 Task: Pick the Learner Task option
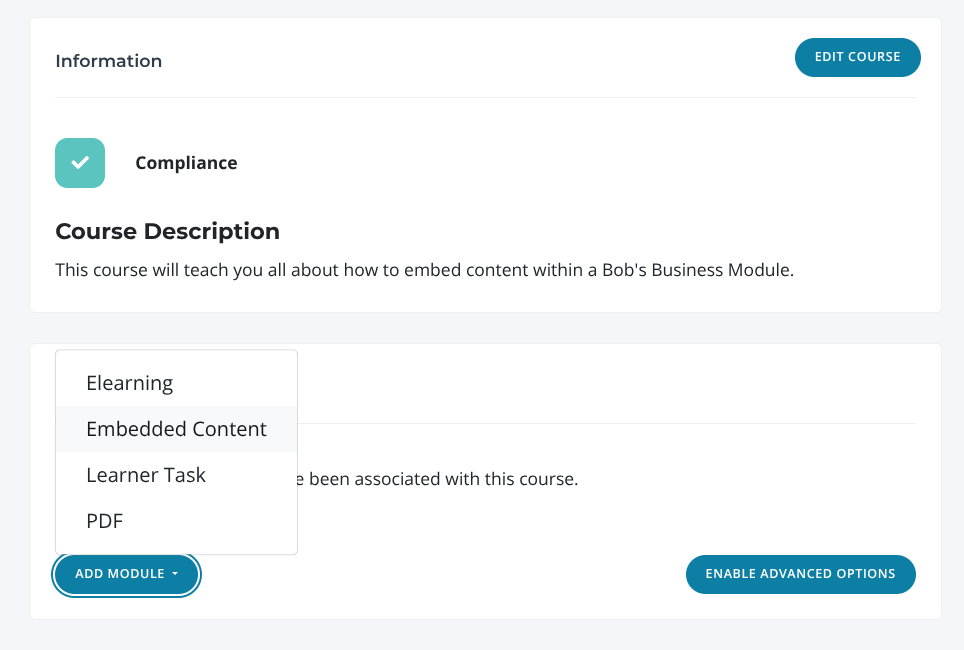click(x=146, y=475)
